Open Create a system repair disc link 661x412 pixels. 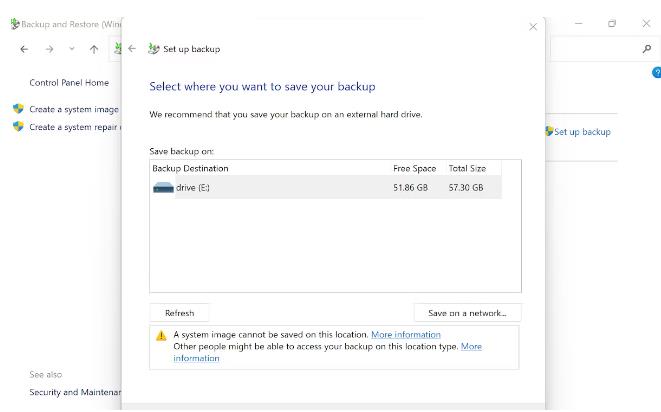[x=75, y=127]
